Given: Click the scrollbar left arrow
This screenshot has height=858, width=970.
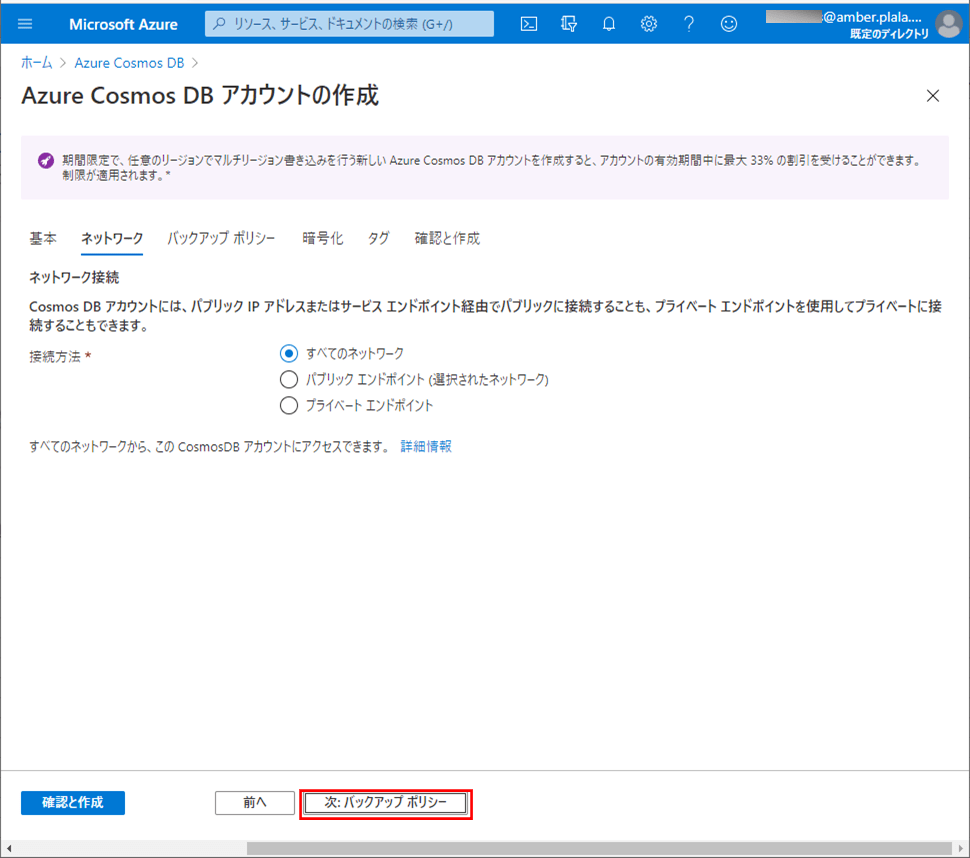Looking at the screenshot, I should tap(9, 848).
